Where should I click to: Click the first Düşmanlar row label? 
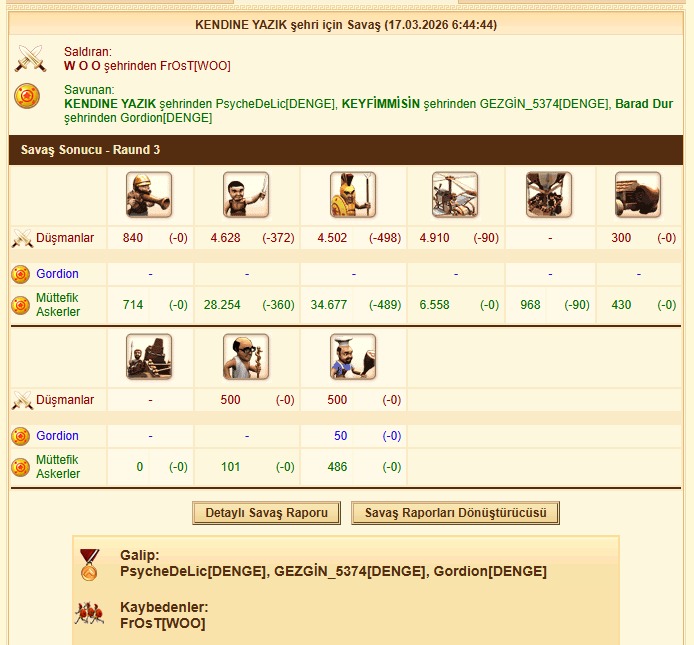pos(65,238)
